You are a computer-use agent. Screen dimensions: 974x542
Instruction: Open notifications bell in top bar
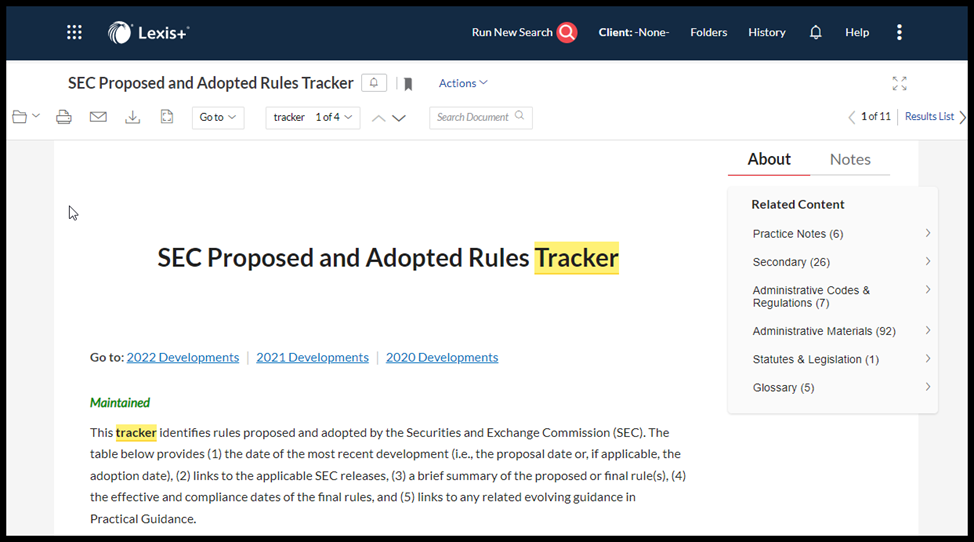click(816, 32)
